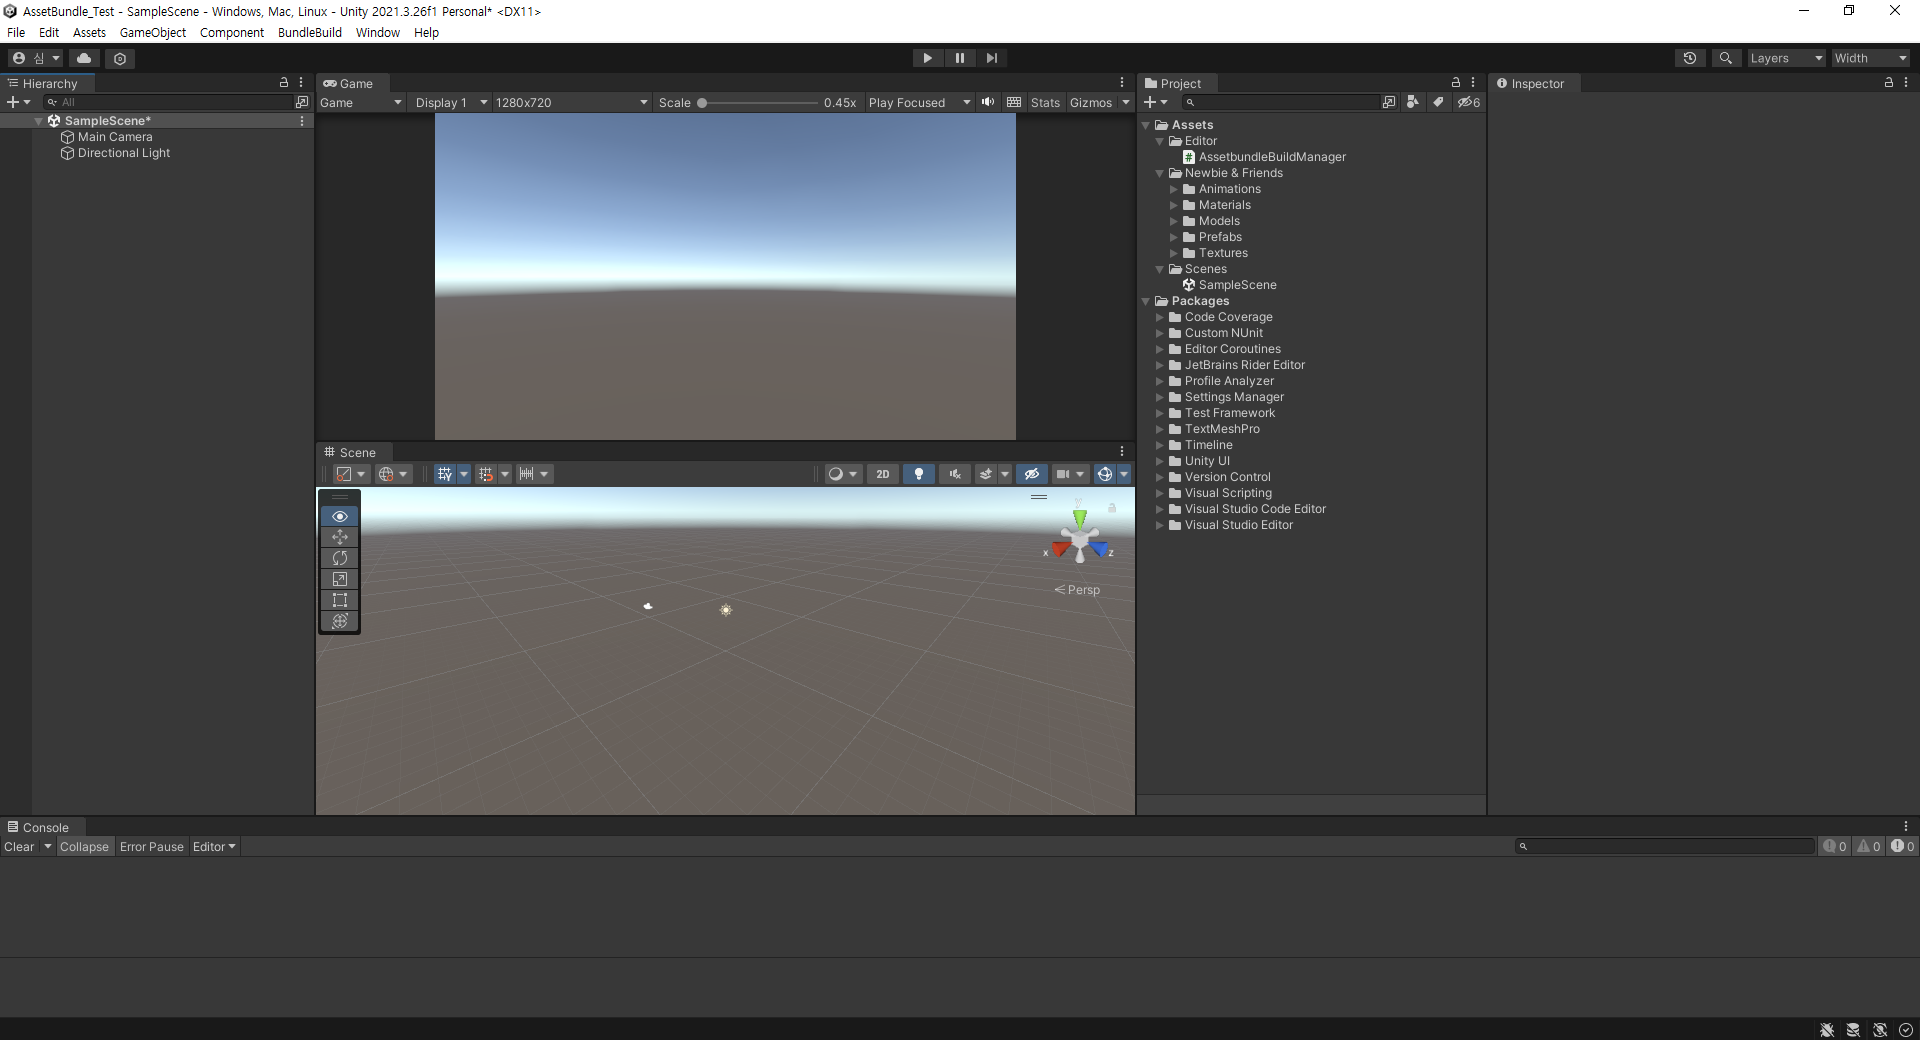This screenshot has width=1920, height=1040.
Task: Open Project search-by-label tag icon
Action: pos(1438,102)
